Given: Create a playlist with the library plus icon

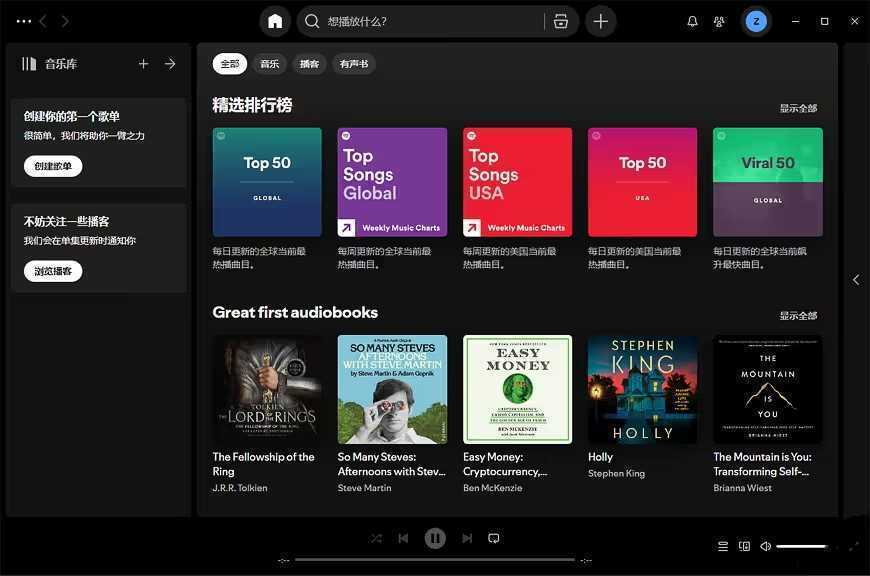Looking at the screenshot, I should [x=143, y=62].
